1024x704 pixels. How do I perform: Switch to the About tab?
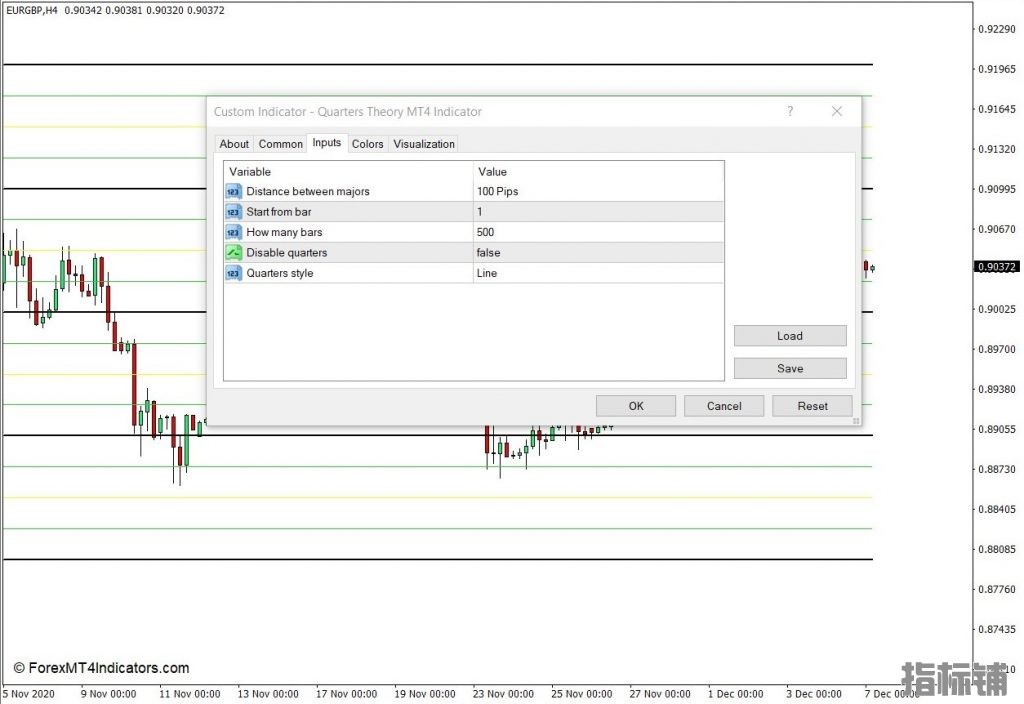point(234,144)
